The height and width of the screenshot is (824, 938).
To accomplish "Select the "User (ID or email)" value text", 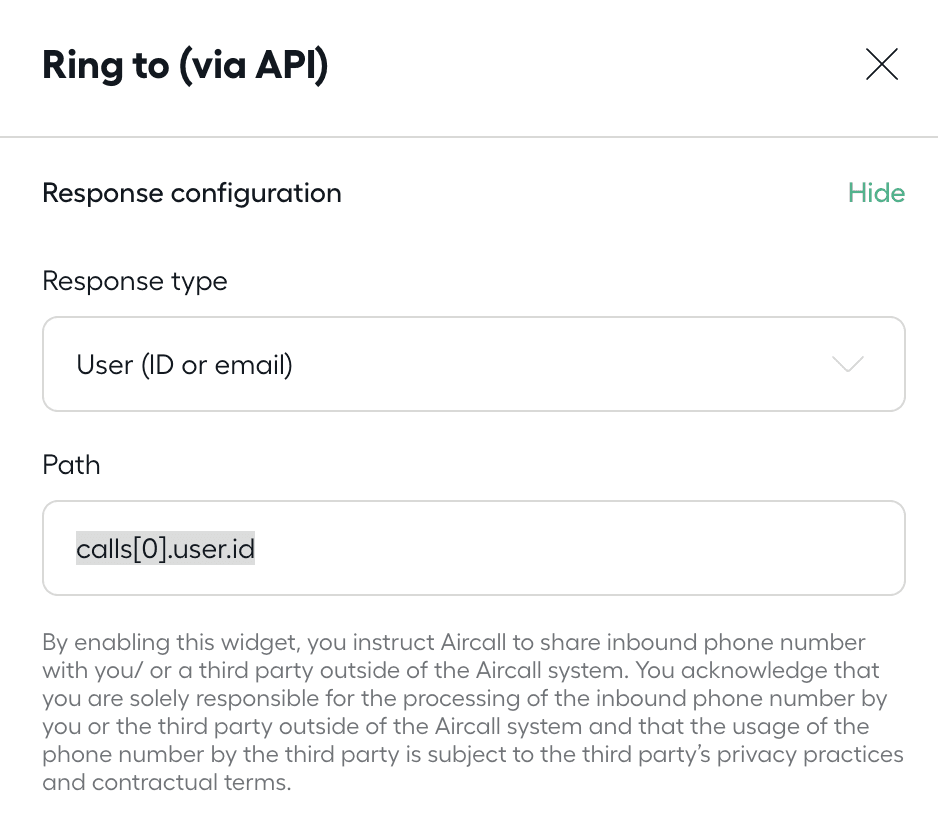I will tap(184, 365).
